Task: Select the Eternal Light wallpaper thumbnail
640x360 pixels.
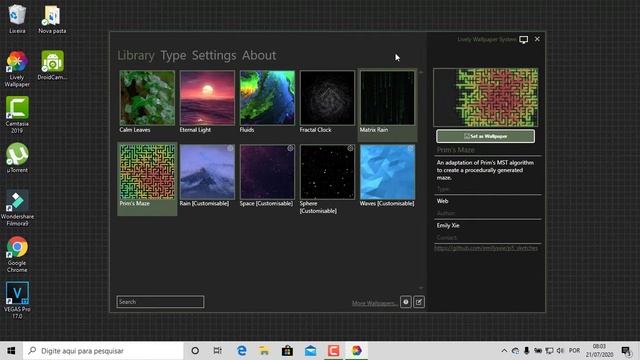Action: (x=207, y=98)
